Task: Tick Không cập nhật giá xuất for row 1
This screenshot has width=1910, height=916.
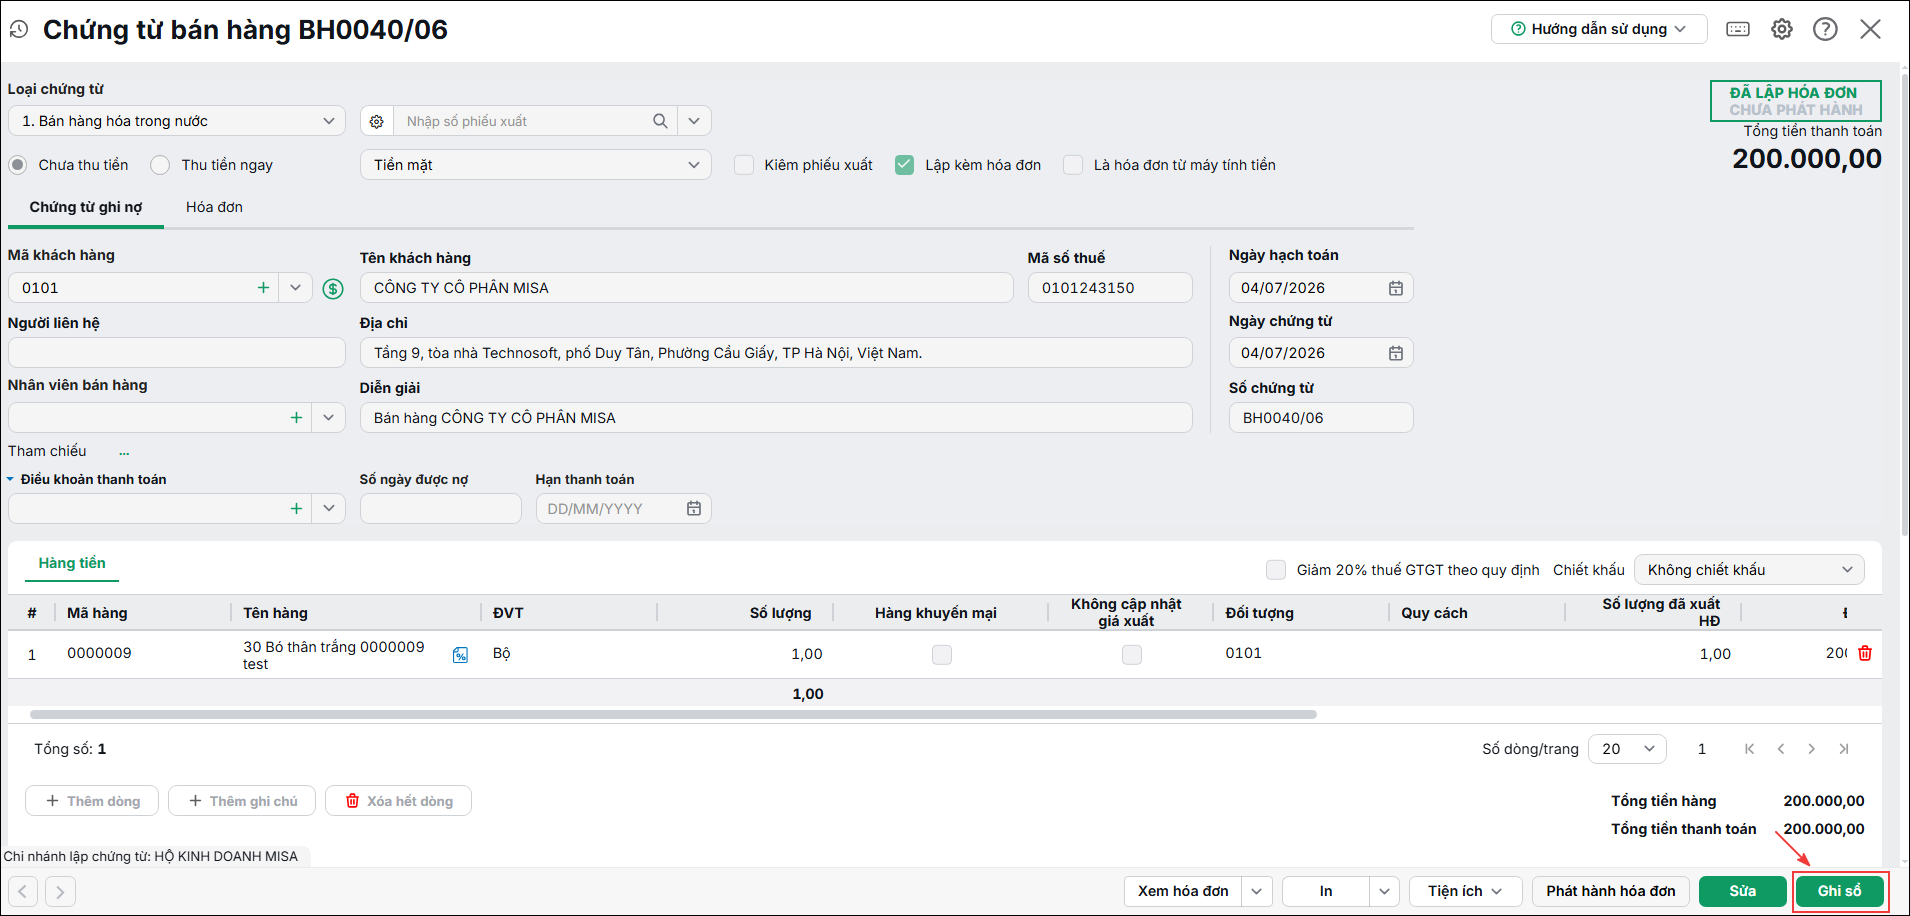Action: (1132, 655)
